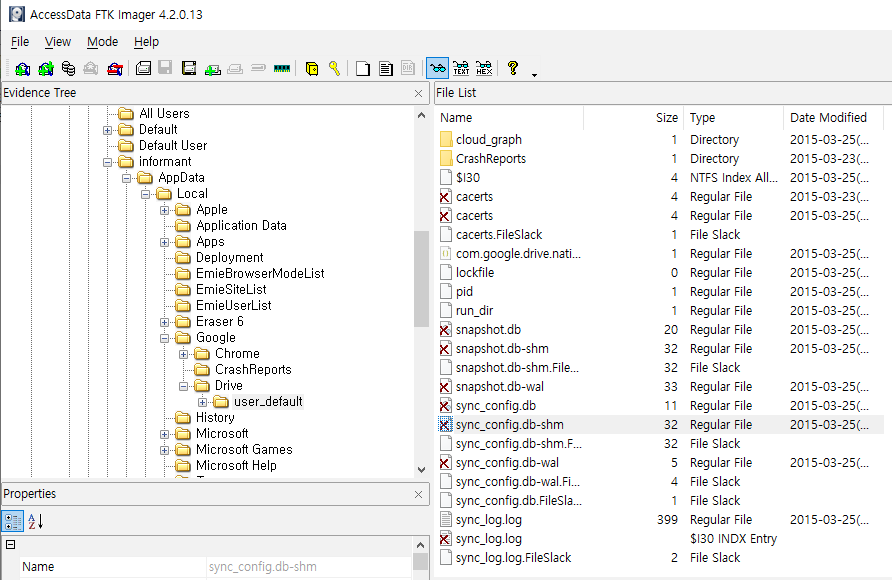Select the History folder in tree

(215, 417)
